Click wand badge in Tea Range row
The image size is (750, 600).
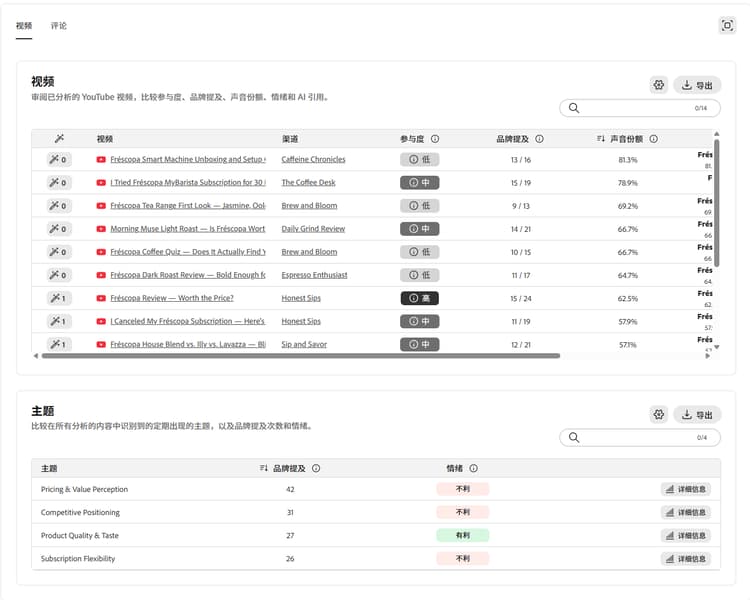59,205
